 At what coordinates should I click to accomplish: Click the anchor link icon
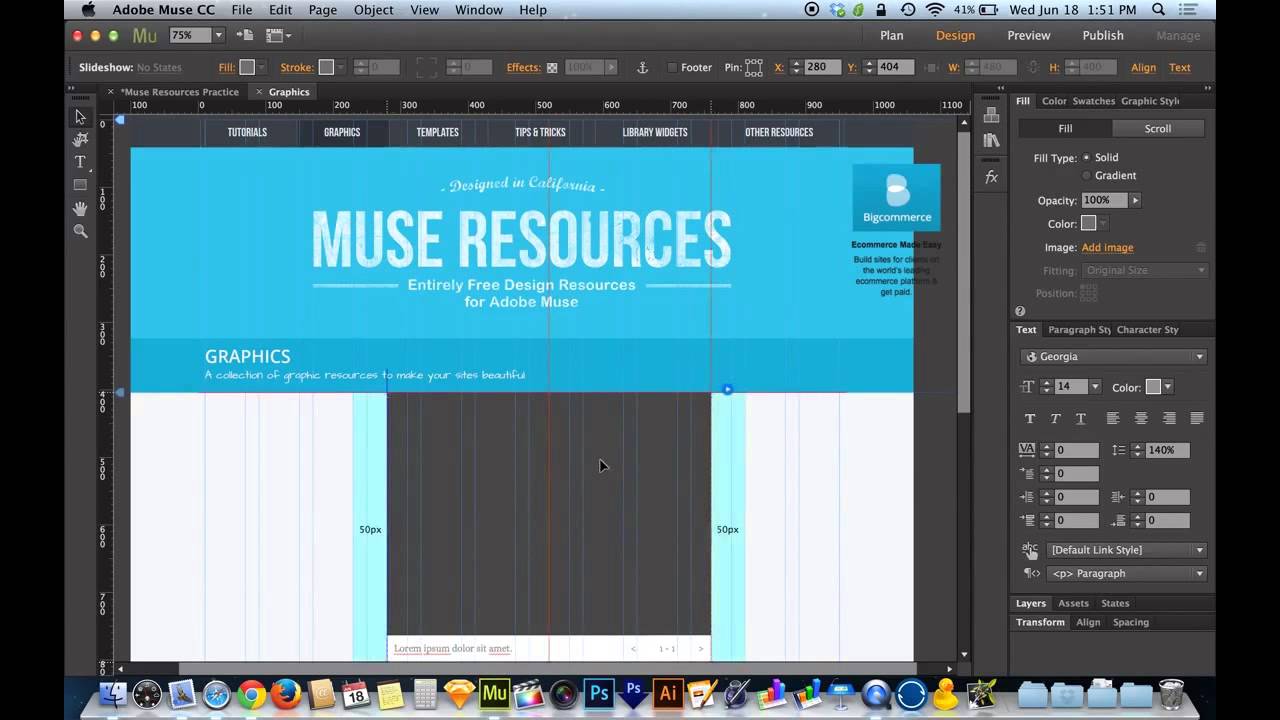(643, 67)
